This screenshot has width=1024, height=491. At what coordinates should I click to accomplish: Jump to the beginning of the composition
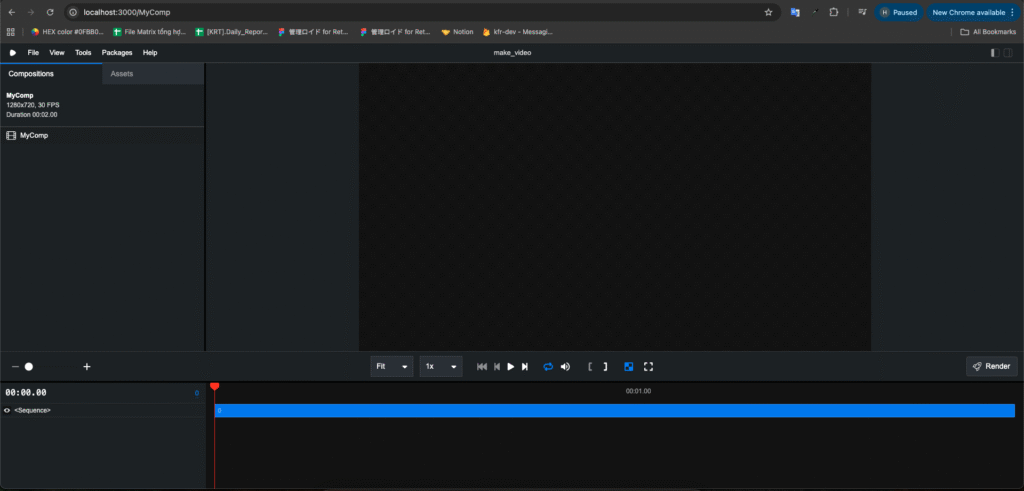click(482, 367)
